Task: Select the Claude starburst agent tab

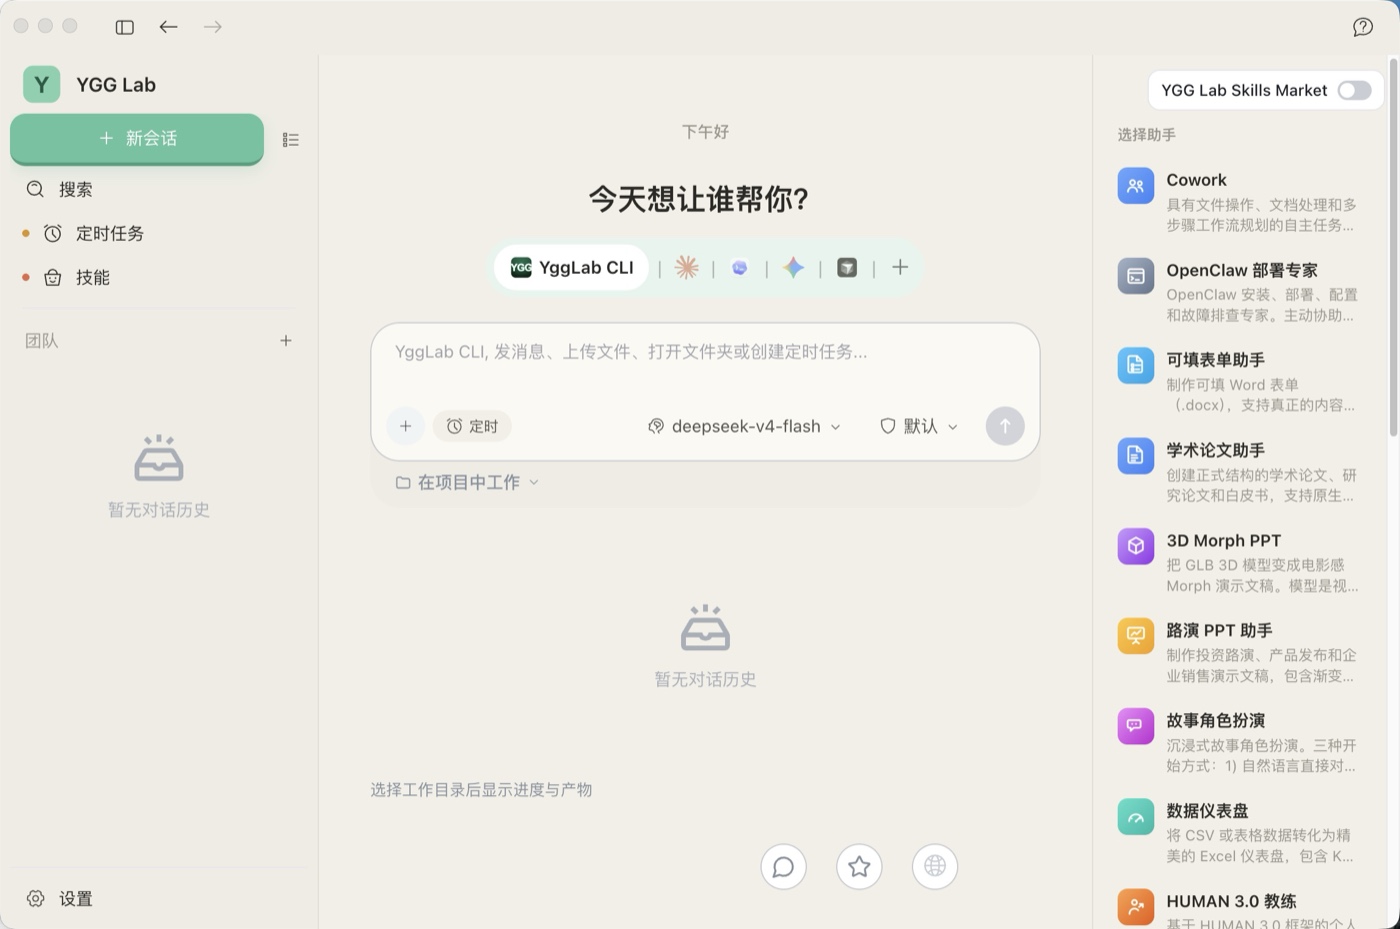Action: click(686, 267)
